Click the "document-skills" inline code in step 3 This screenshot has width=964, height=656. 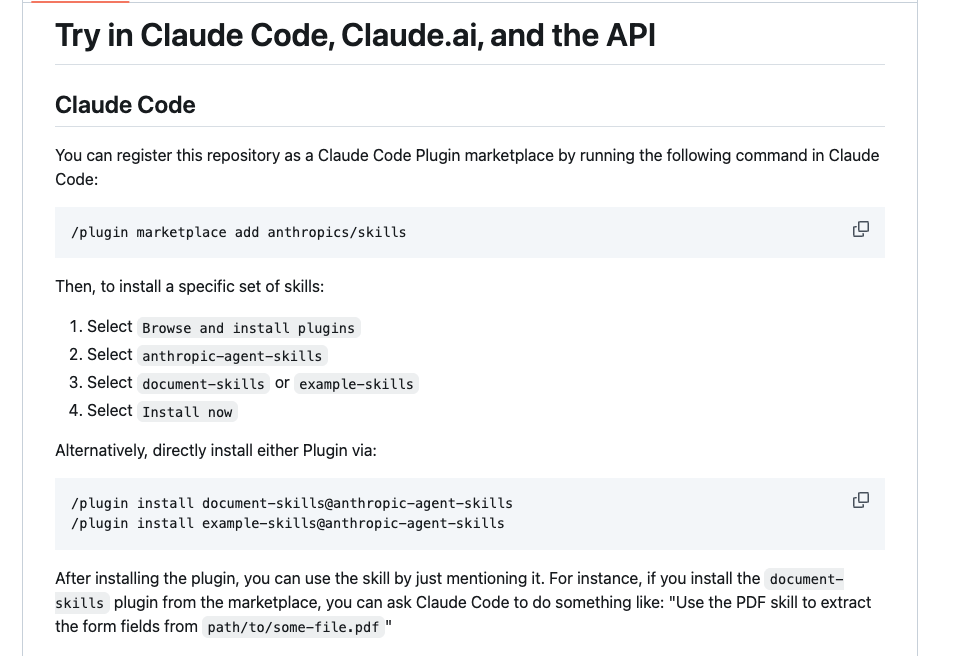203,384
